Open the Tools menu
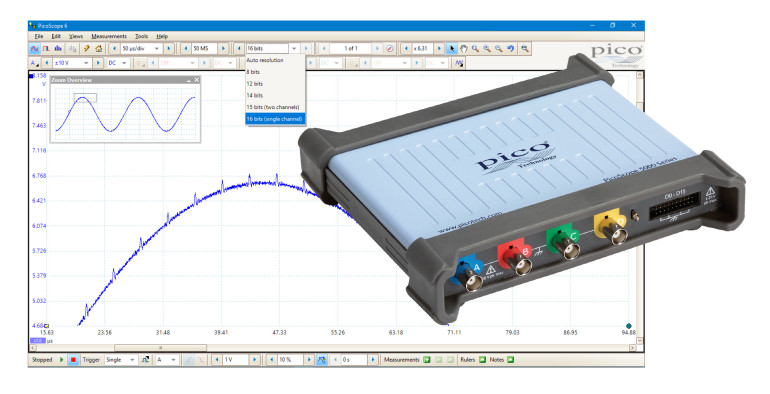This screenshot has height=394, width=770. (x=141, y=36)
